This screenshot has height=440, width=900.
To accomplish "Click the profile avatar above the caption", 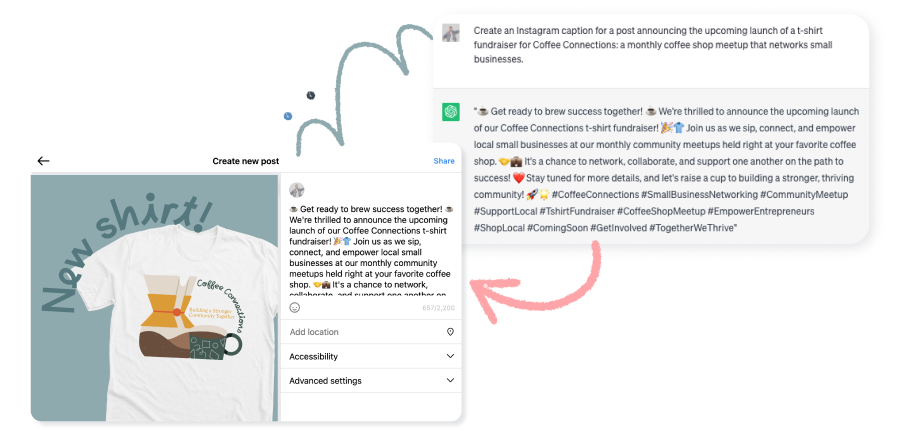I will (x=297, y=190).
